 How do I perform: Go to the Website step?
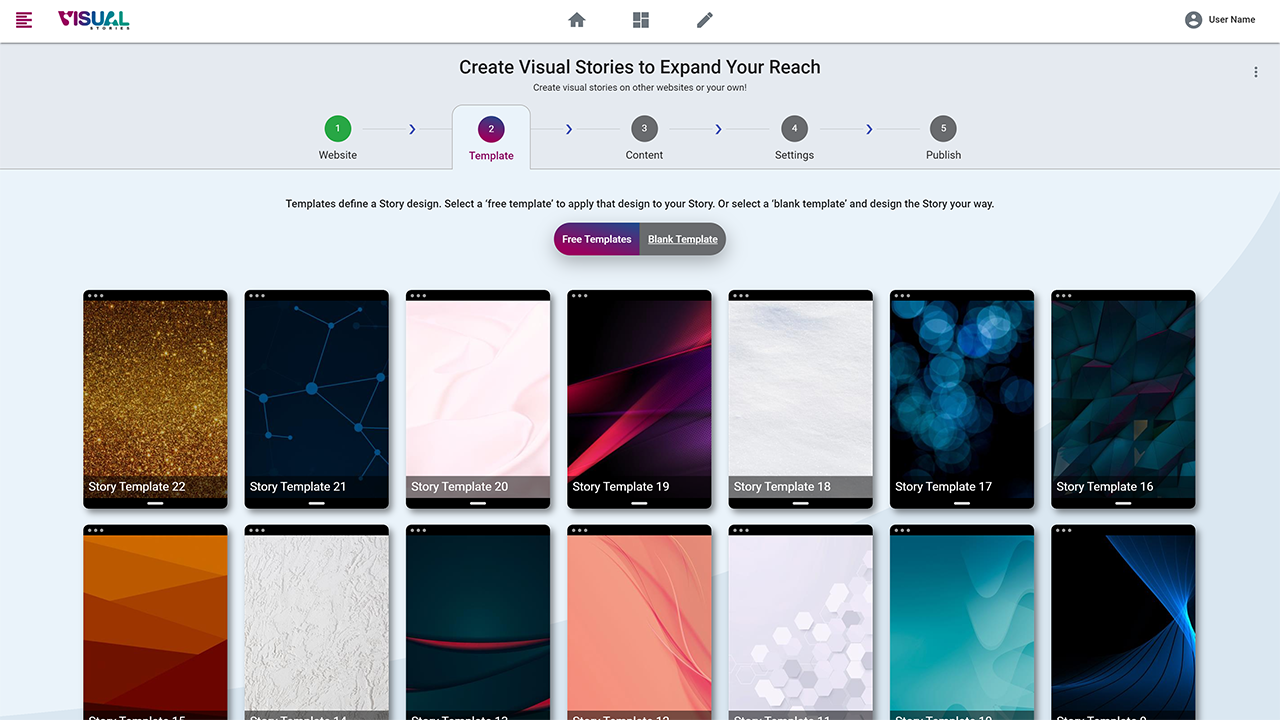pos(338,138)
